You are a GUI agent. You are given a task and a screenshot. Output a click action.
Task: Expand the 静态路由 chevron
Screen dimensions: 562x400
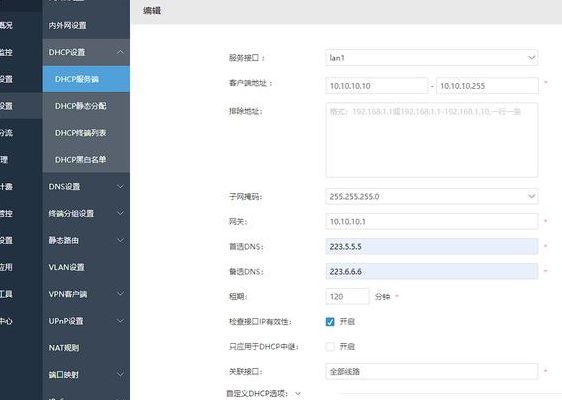pyautogui.click(x=120, y=240)
